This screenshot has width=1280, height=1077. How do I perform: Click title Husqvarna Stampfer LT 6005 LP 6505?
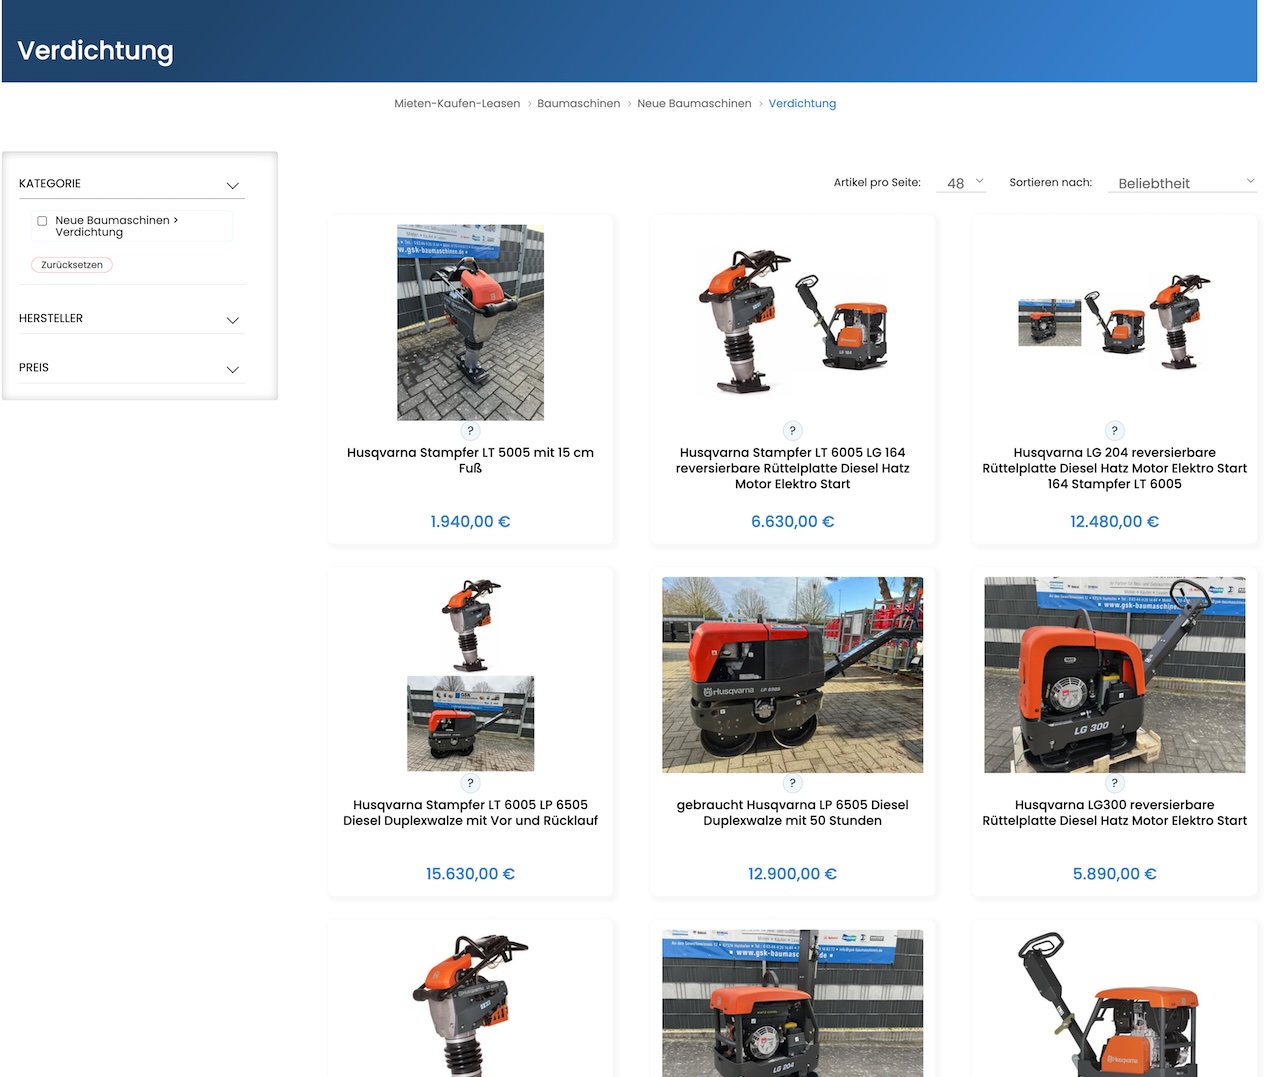point(470,812)
